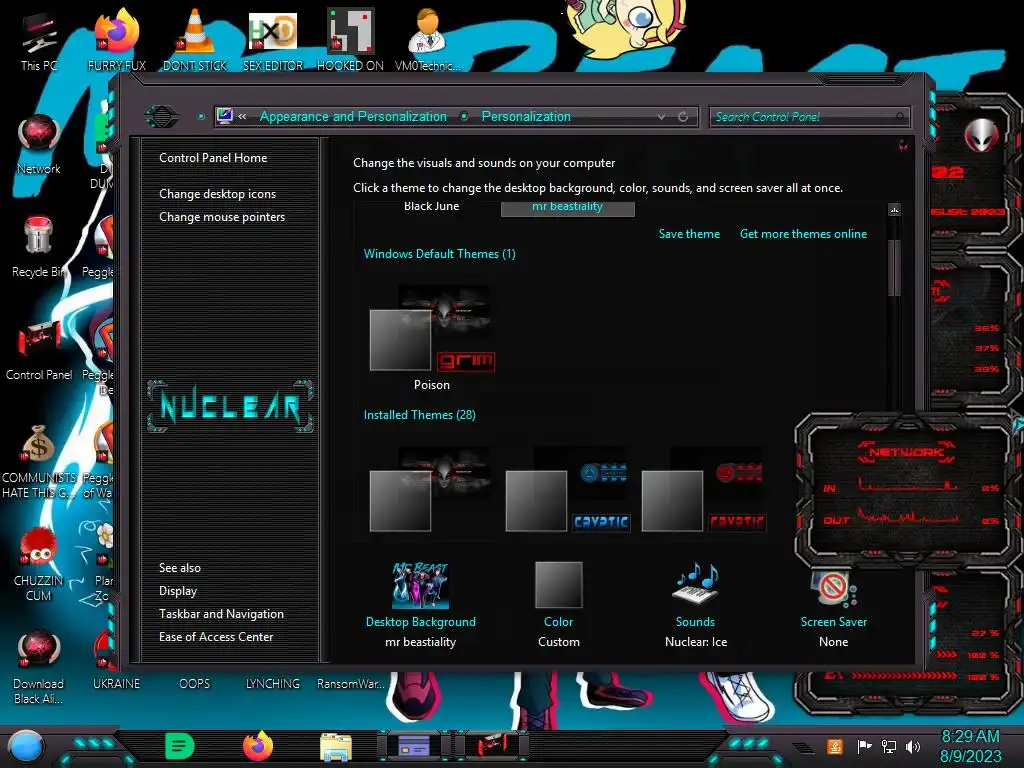Select the Poison grim theme
This screenshot has width=1024, height=768.
click(432, 338)
